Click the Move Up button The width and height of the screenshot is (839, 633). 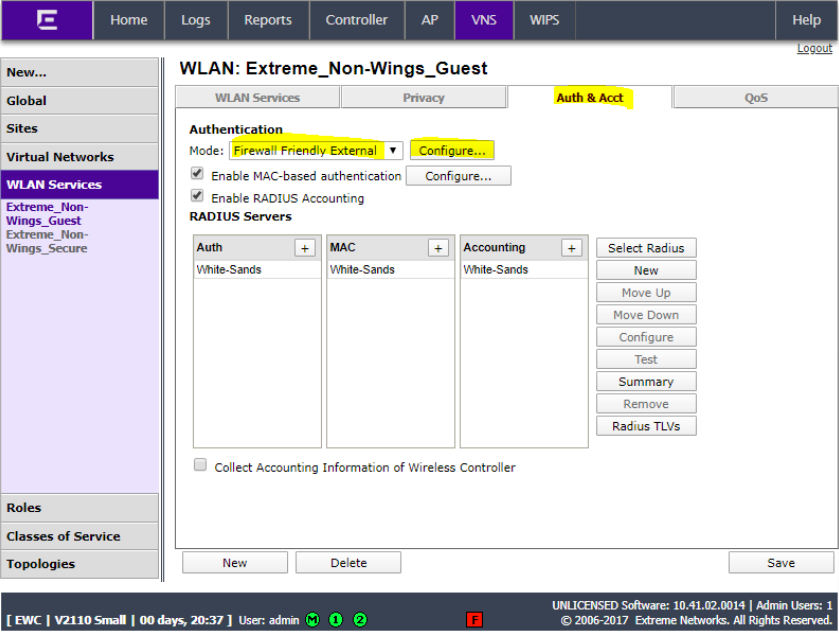(646, 293)
